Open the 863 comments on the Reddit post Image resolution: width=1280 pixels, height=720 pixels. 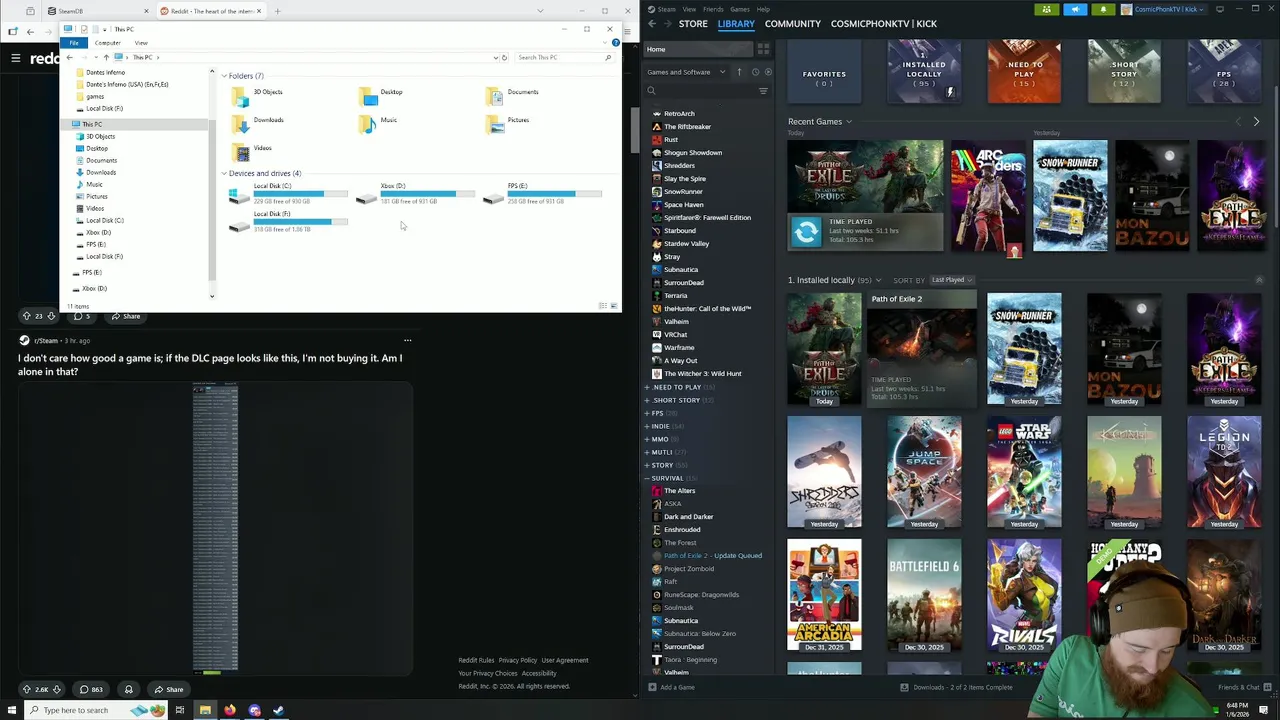pyautogui.click(x=91, y=689)
